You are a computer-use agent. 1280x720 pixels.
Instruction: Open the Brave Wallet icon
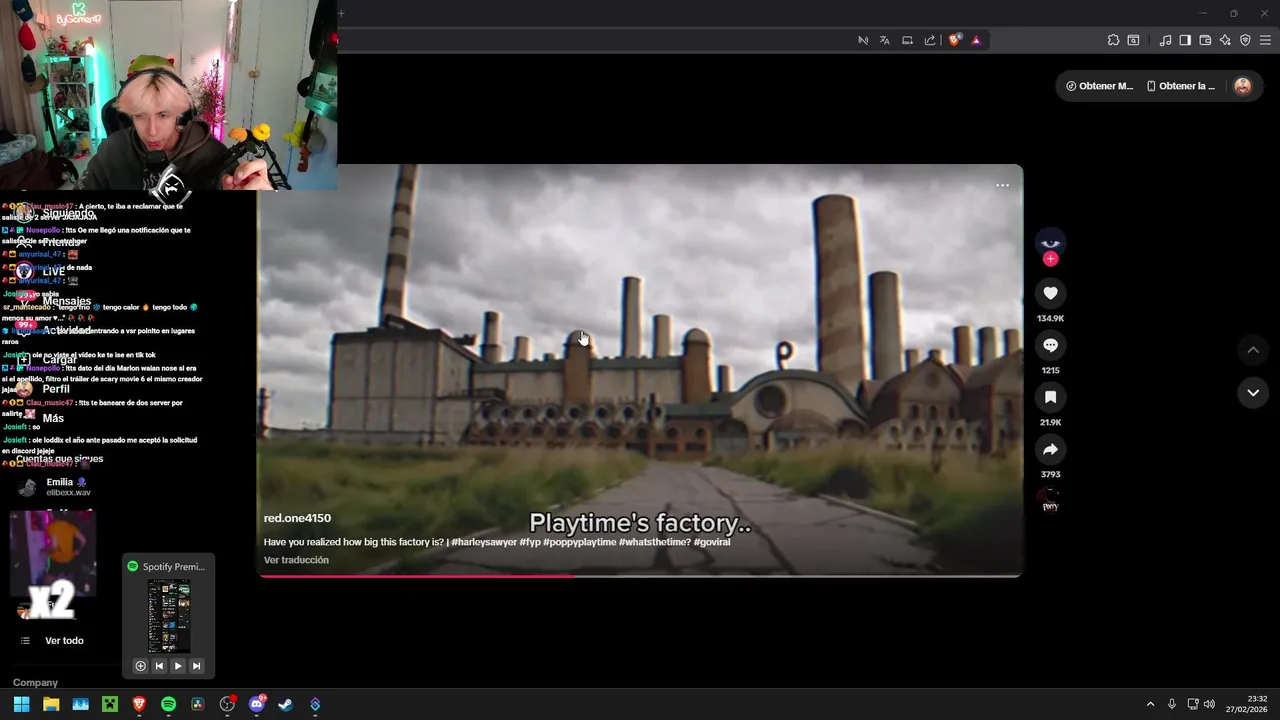pos(1205,40)
